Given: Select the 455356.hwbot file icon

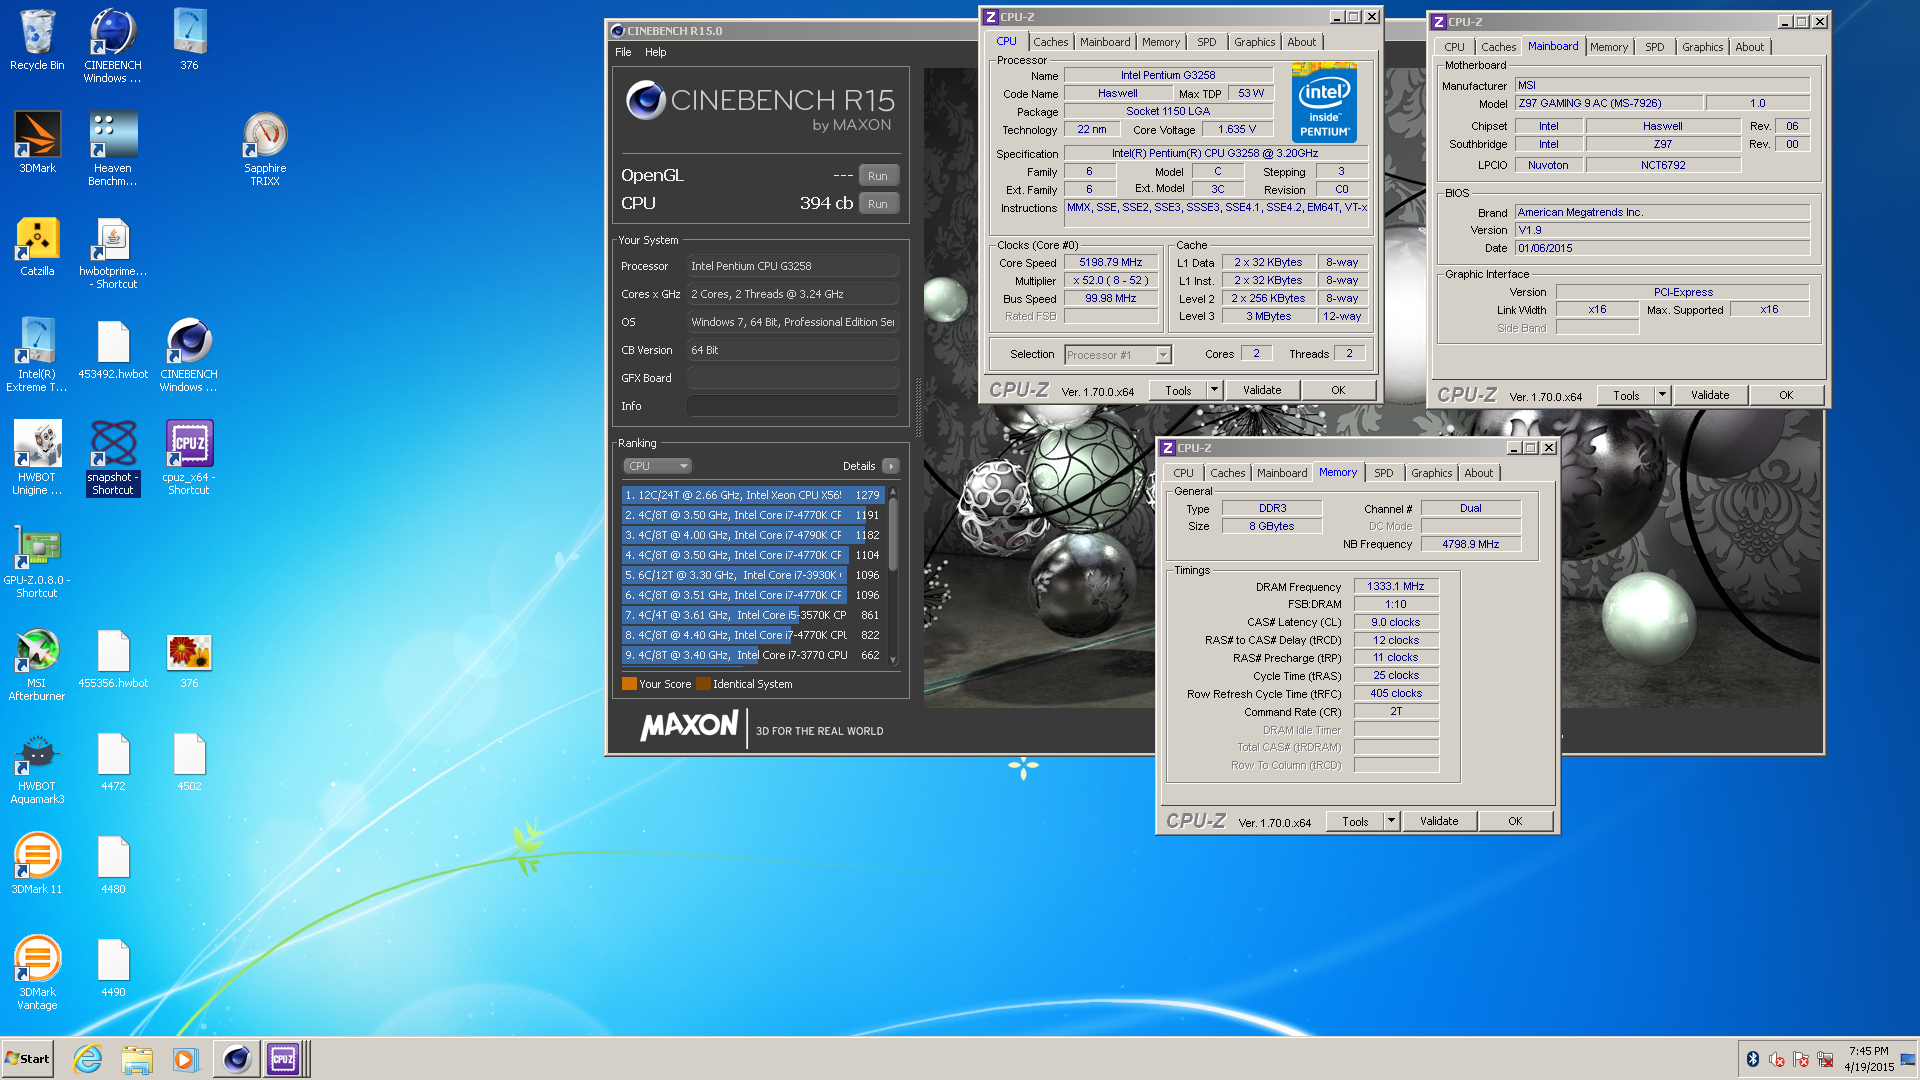Looking at the screenshot, I should pos(113,659).
